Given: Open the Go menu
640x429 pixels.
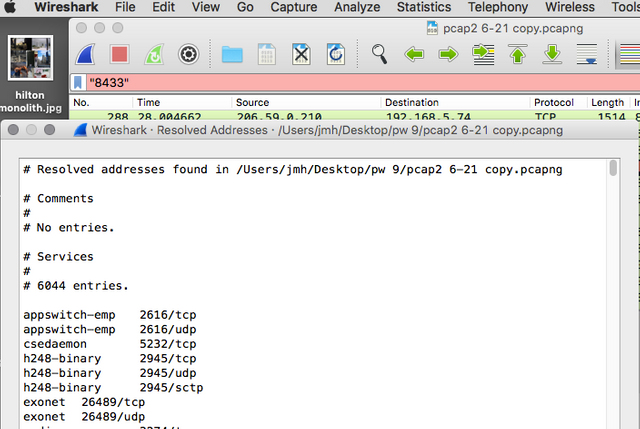Looking at the screenshot, I should click(245, 7).
